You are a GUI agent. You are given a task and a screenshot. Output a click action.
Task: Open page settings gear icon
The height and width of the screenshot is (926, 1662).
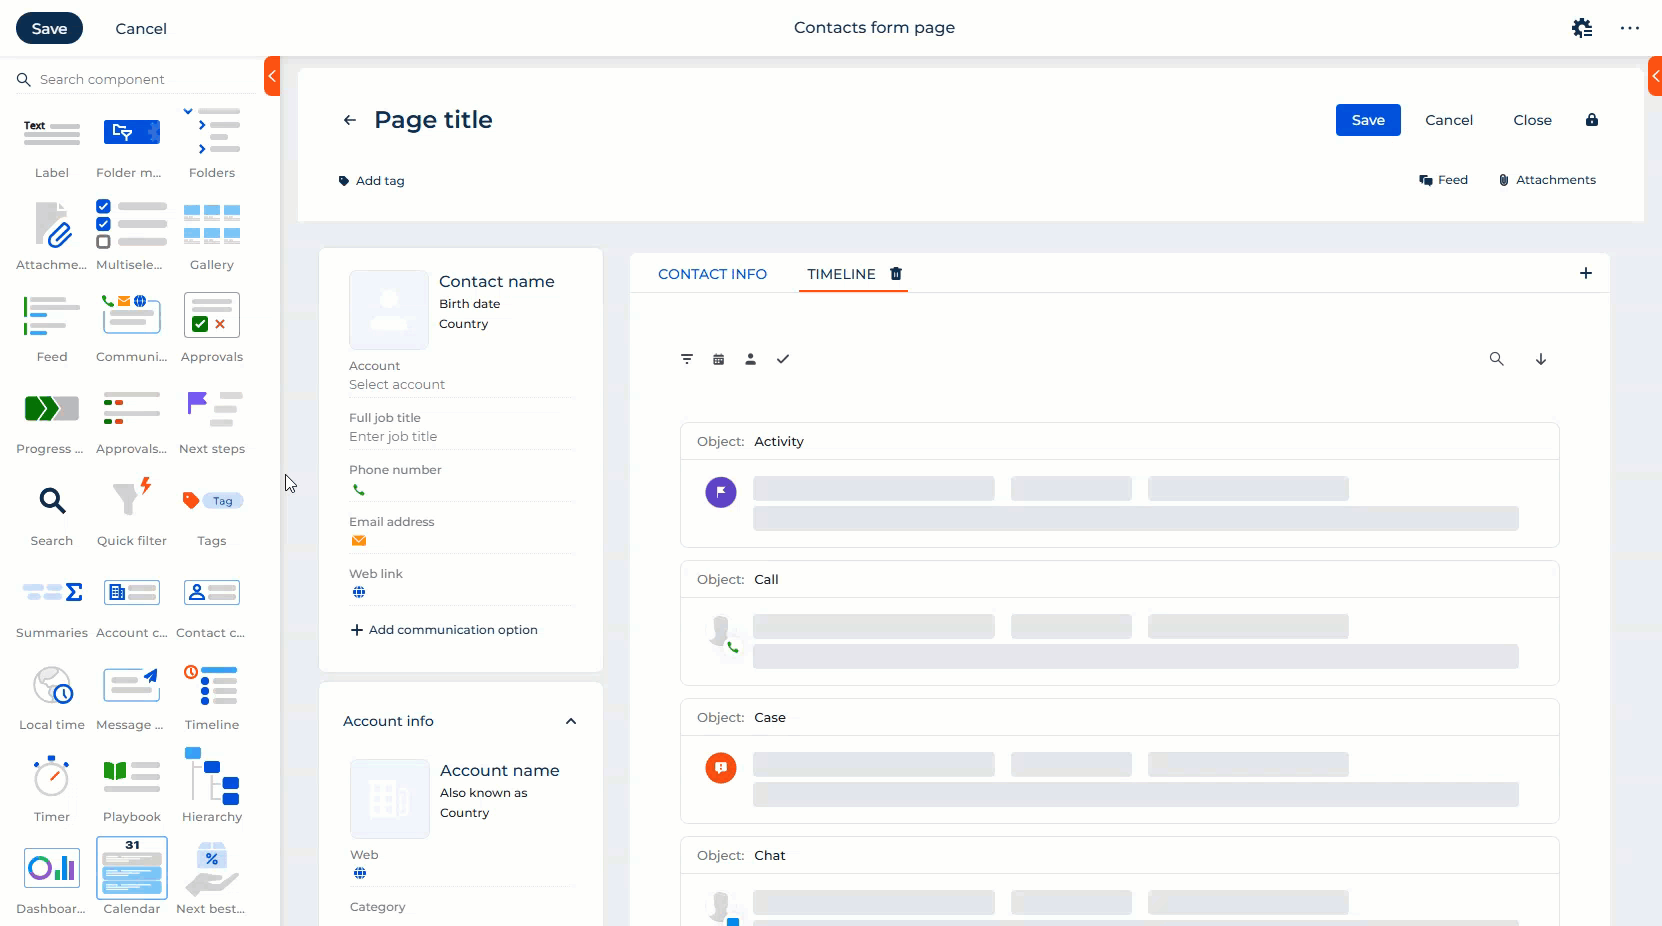1581,28
